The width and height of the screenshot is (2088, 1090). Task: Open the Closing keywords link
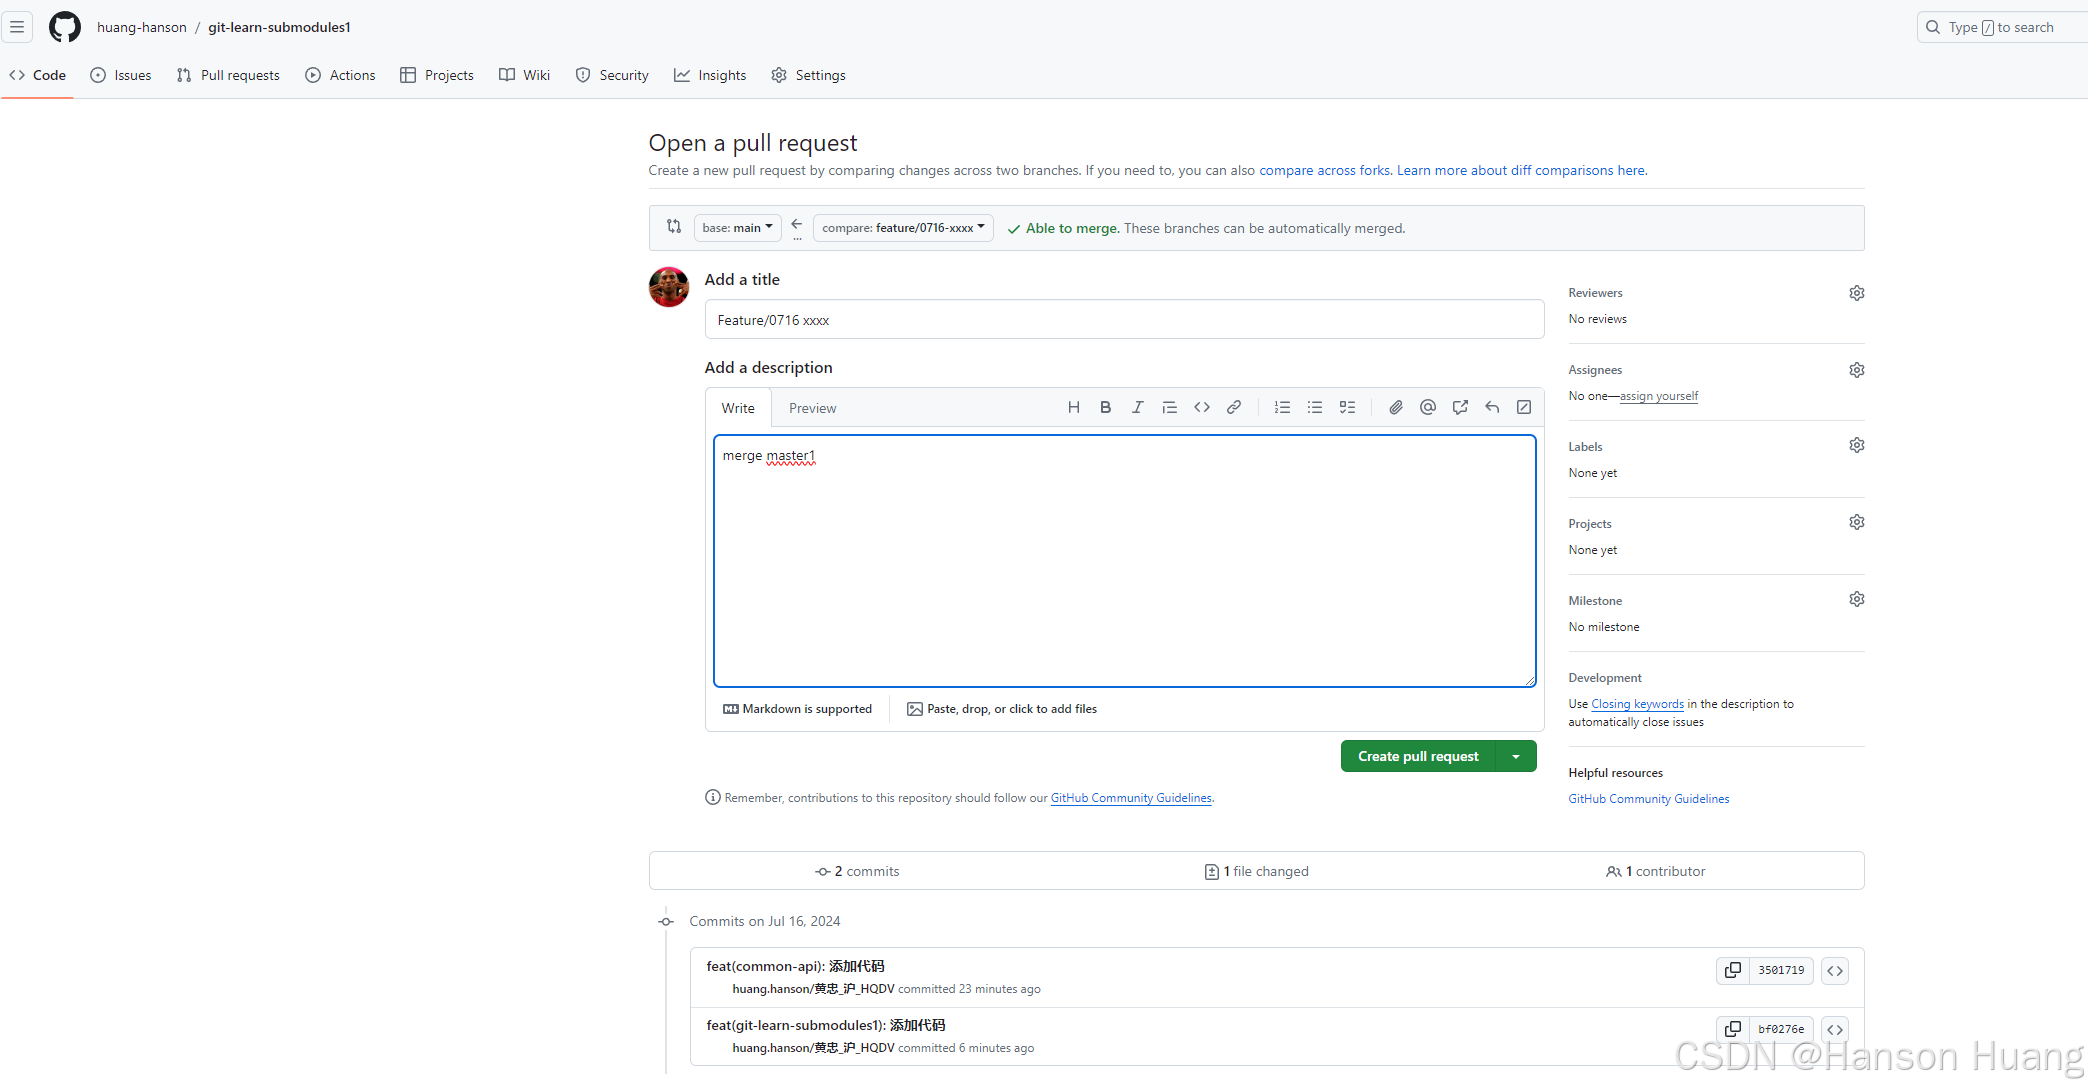pyautogui.click(x=1638, y=704)
